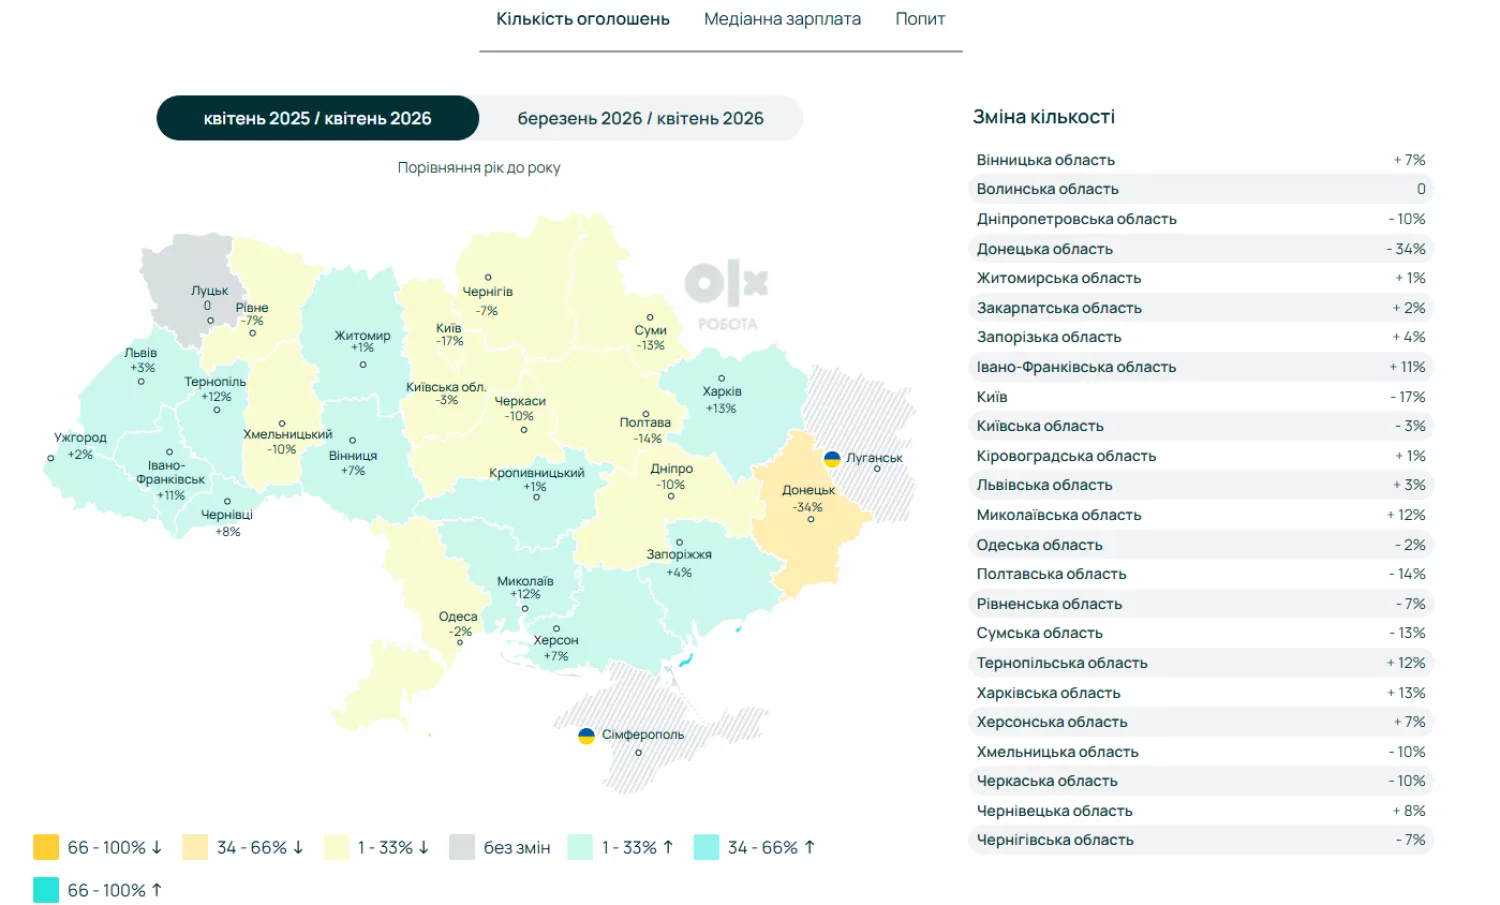Click the Київська область list row

tap(1201, 426)
